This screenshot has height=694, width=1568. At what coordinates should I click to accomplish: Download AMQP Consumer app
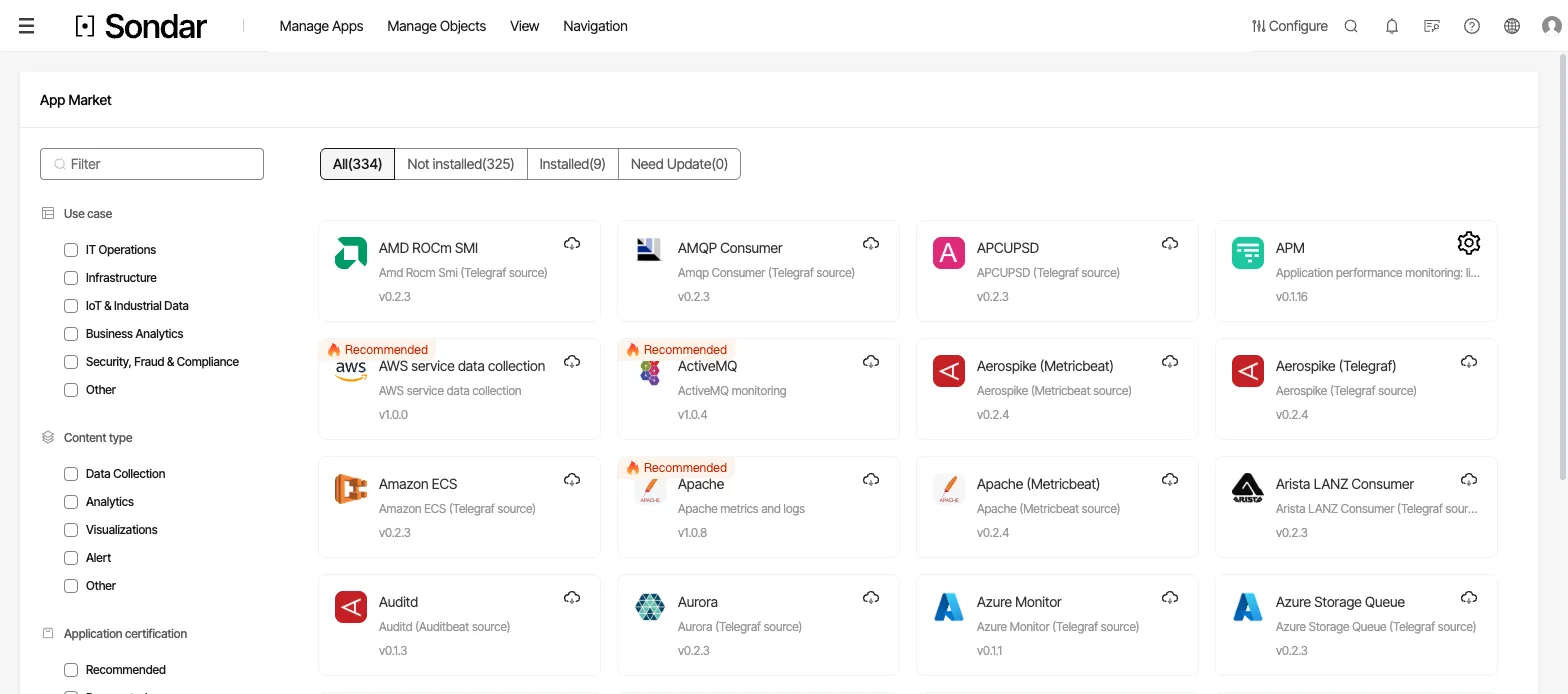pos(871,244)
